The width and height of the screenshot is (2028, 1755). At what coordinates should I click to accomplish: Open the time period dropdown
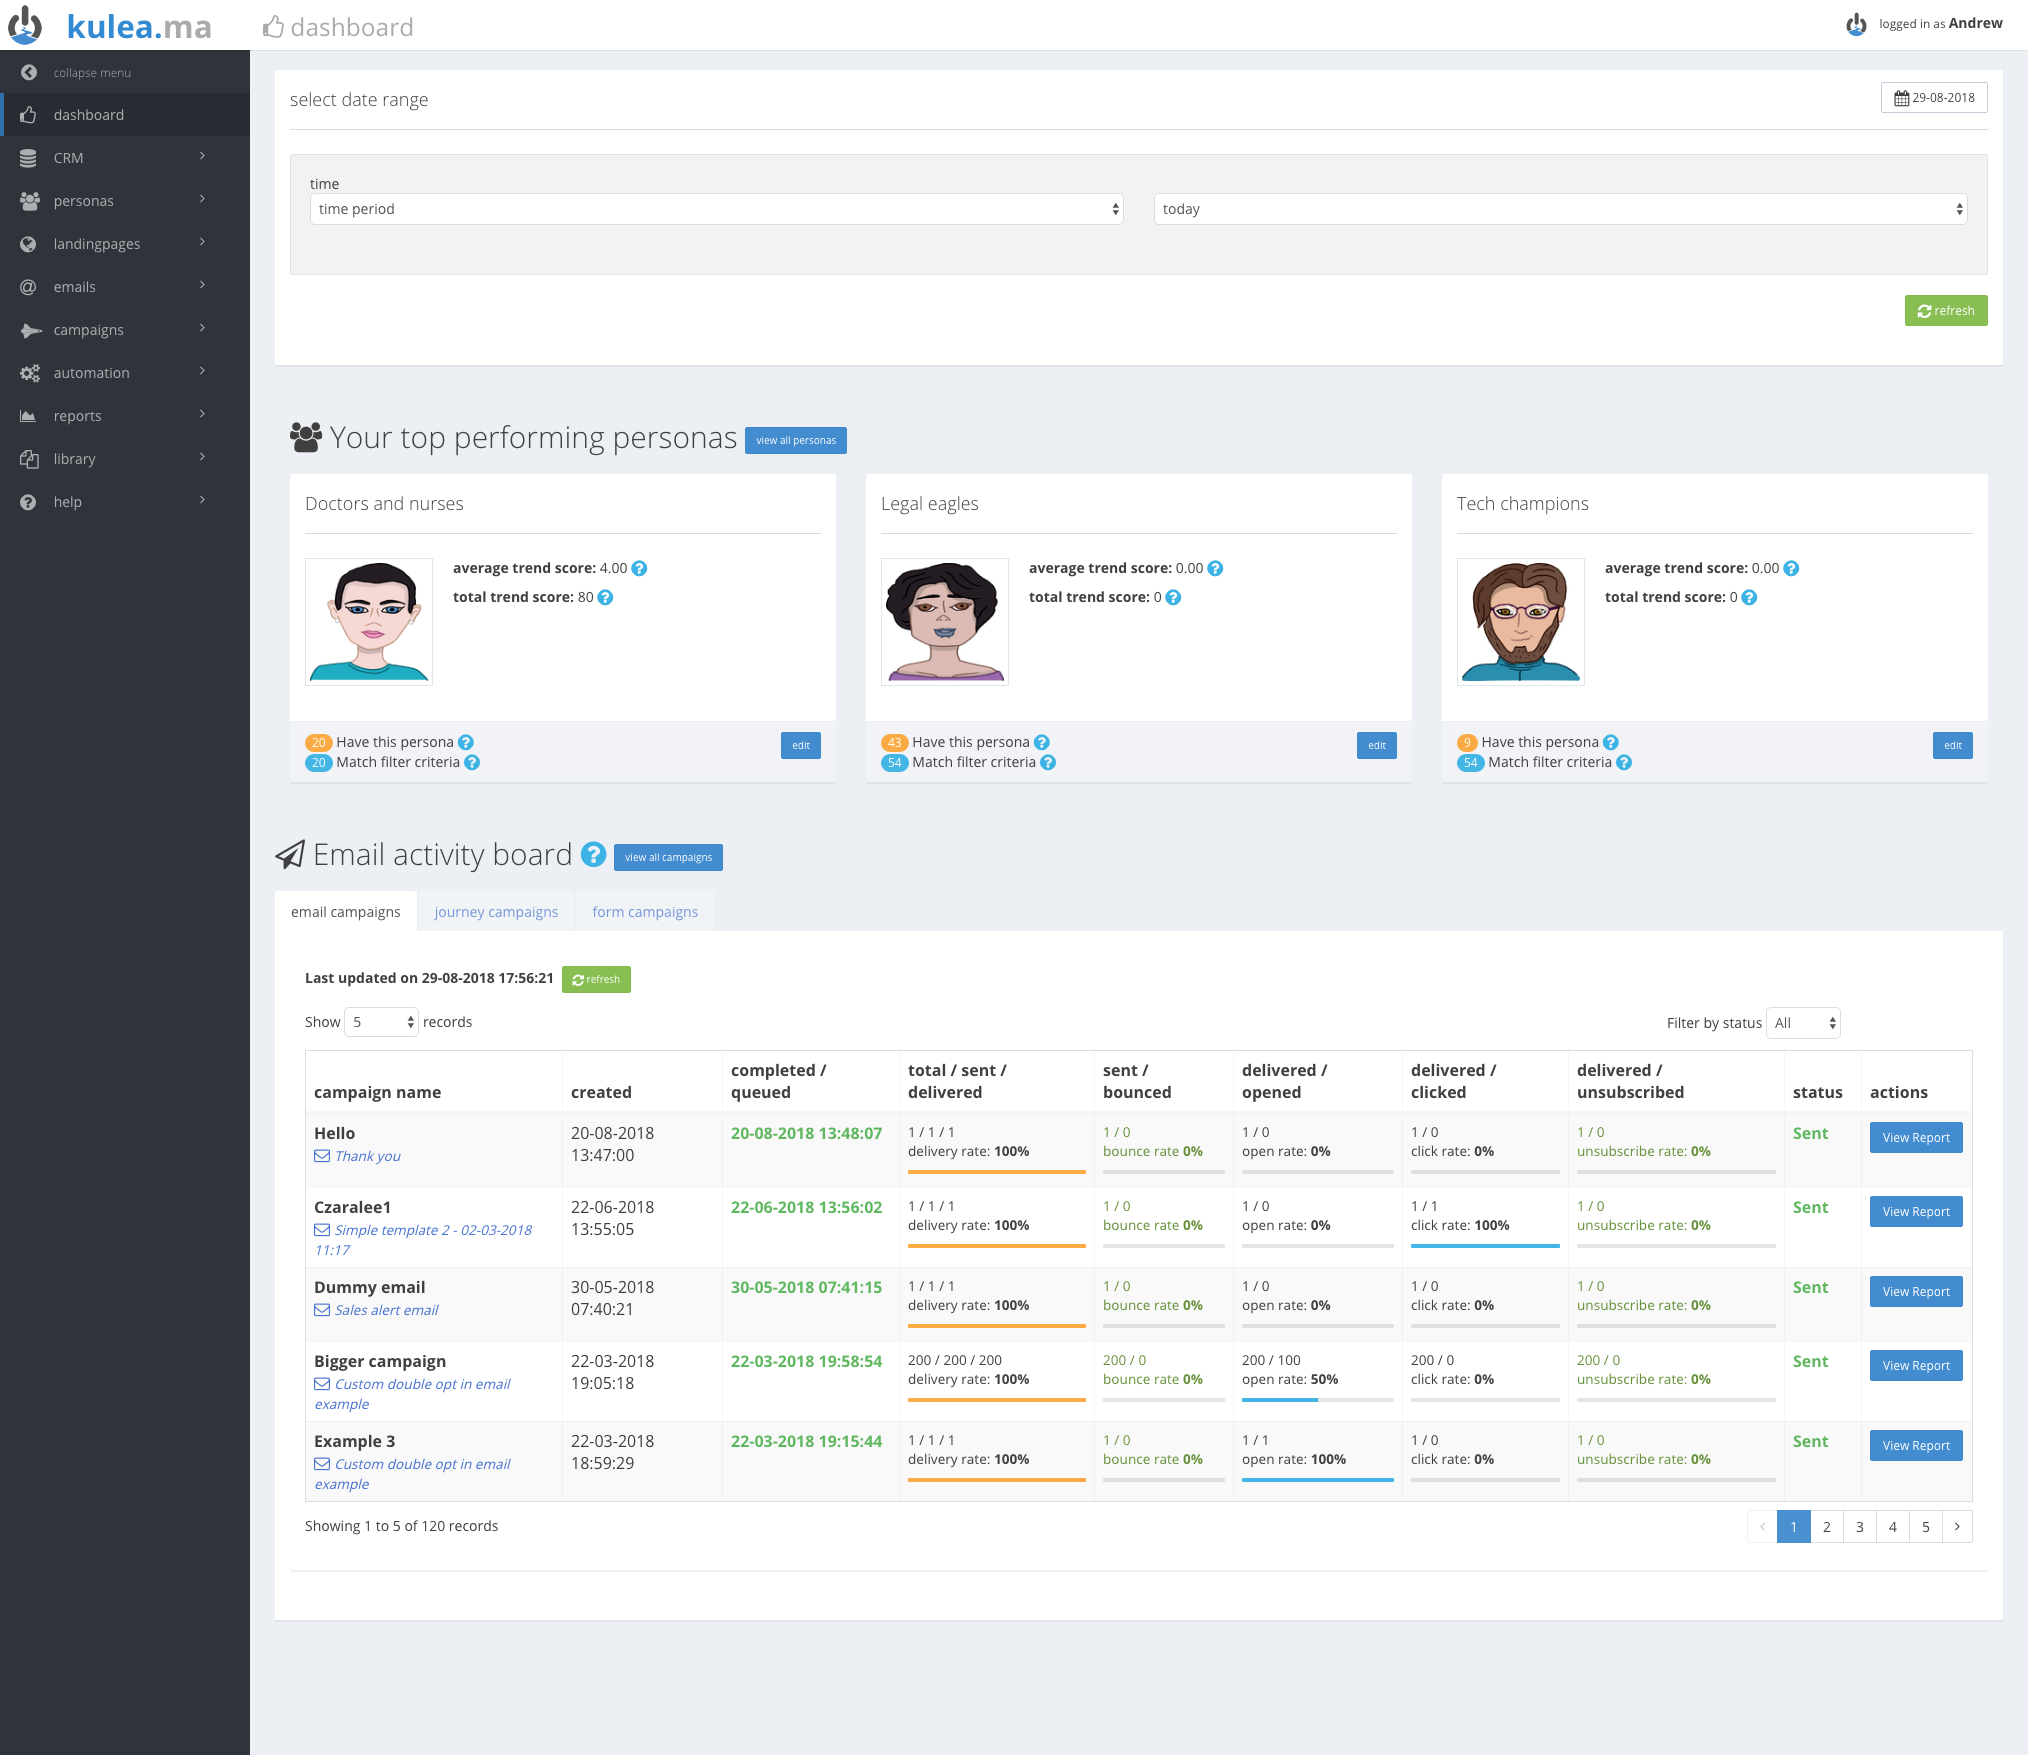[x=716, y=209]
